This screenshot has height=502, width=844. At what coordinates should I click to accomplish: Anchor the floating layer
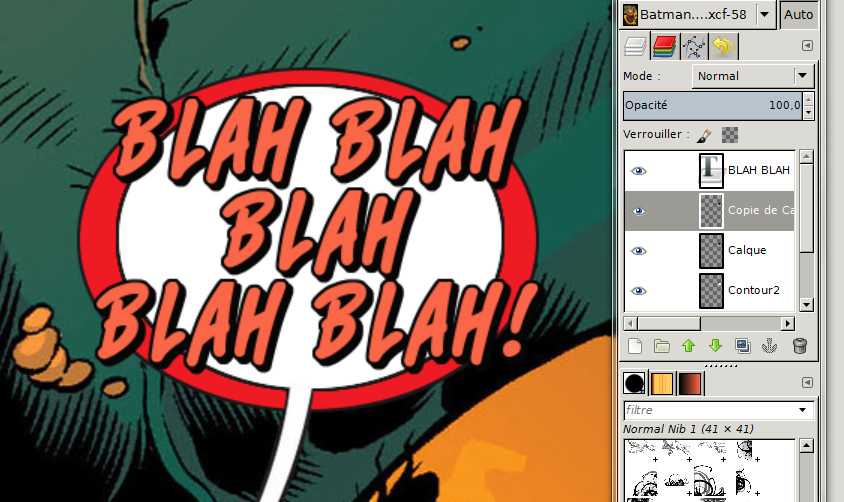point(770,346)
